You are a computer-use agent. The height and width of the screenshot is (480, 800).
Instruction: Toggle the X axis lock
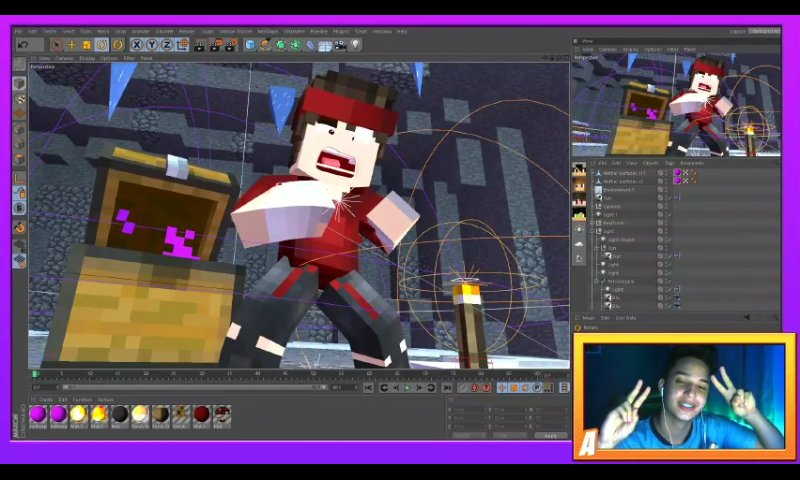pos(136,45)
